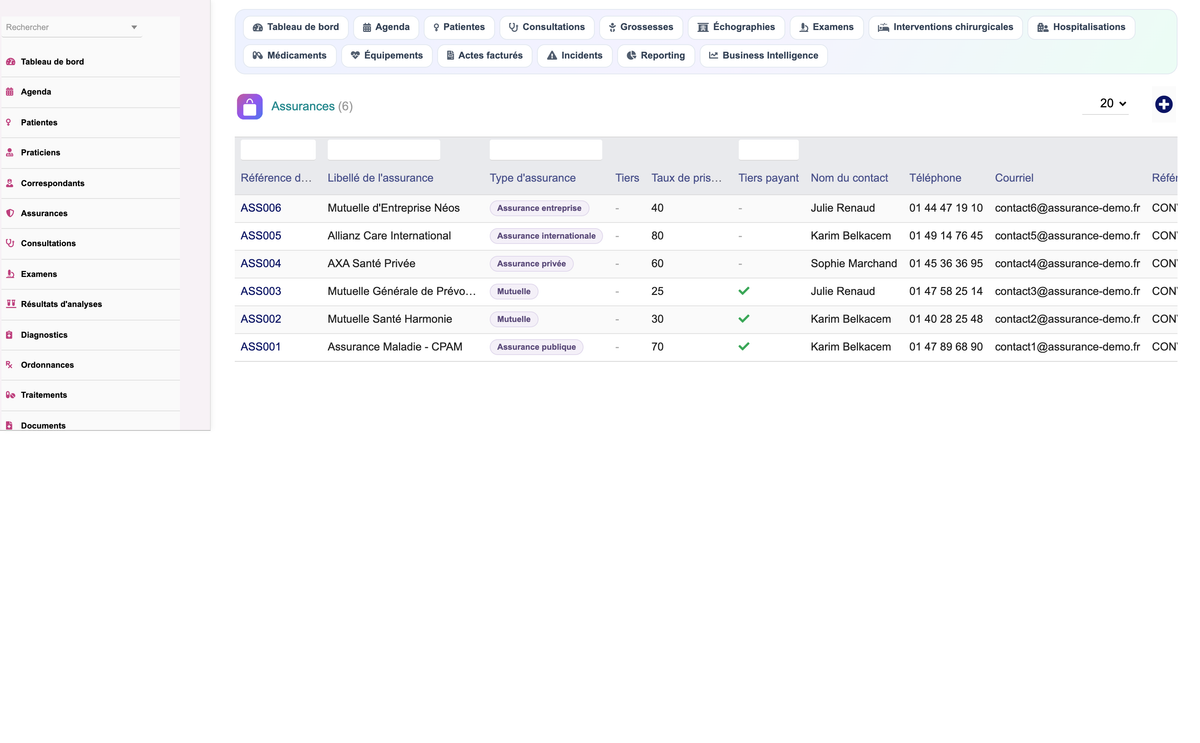
Task: Click the Assurance publique tag
Action: click(537, 347)
